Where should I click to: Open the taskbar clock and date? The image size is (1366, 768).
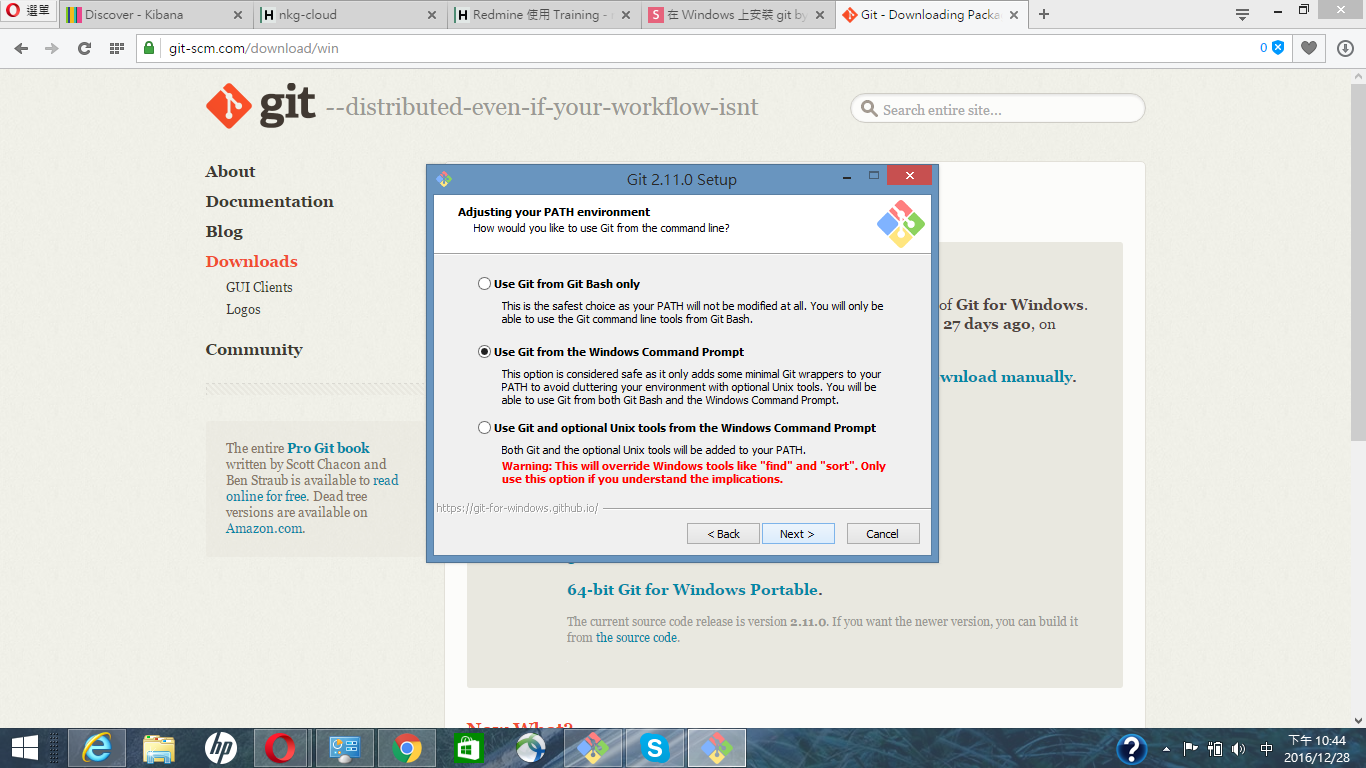(1316, 748)
